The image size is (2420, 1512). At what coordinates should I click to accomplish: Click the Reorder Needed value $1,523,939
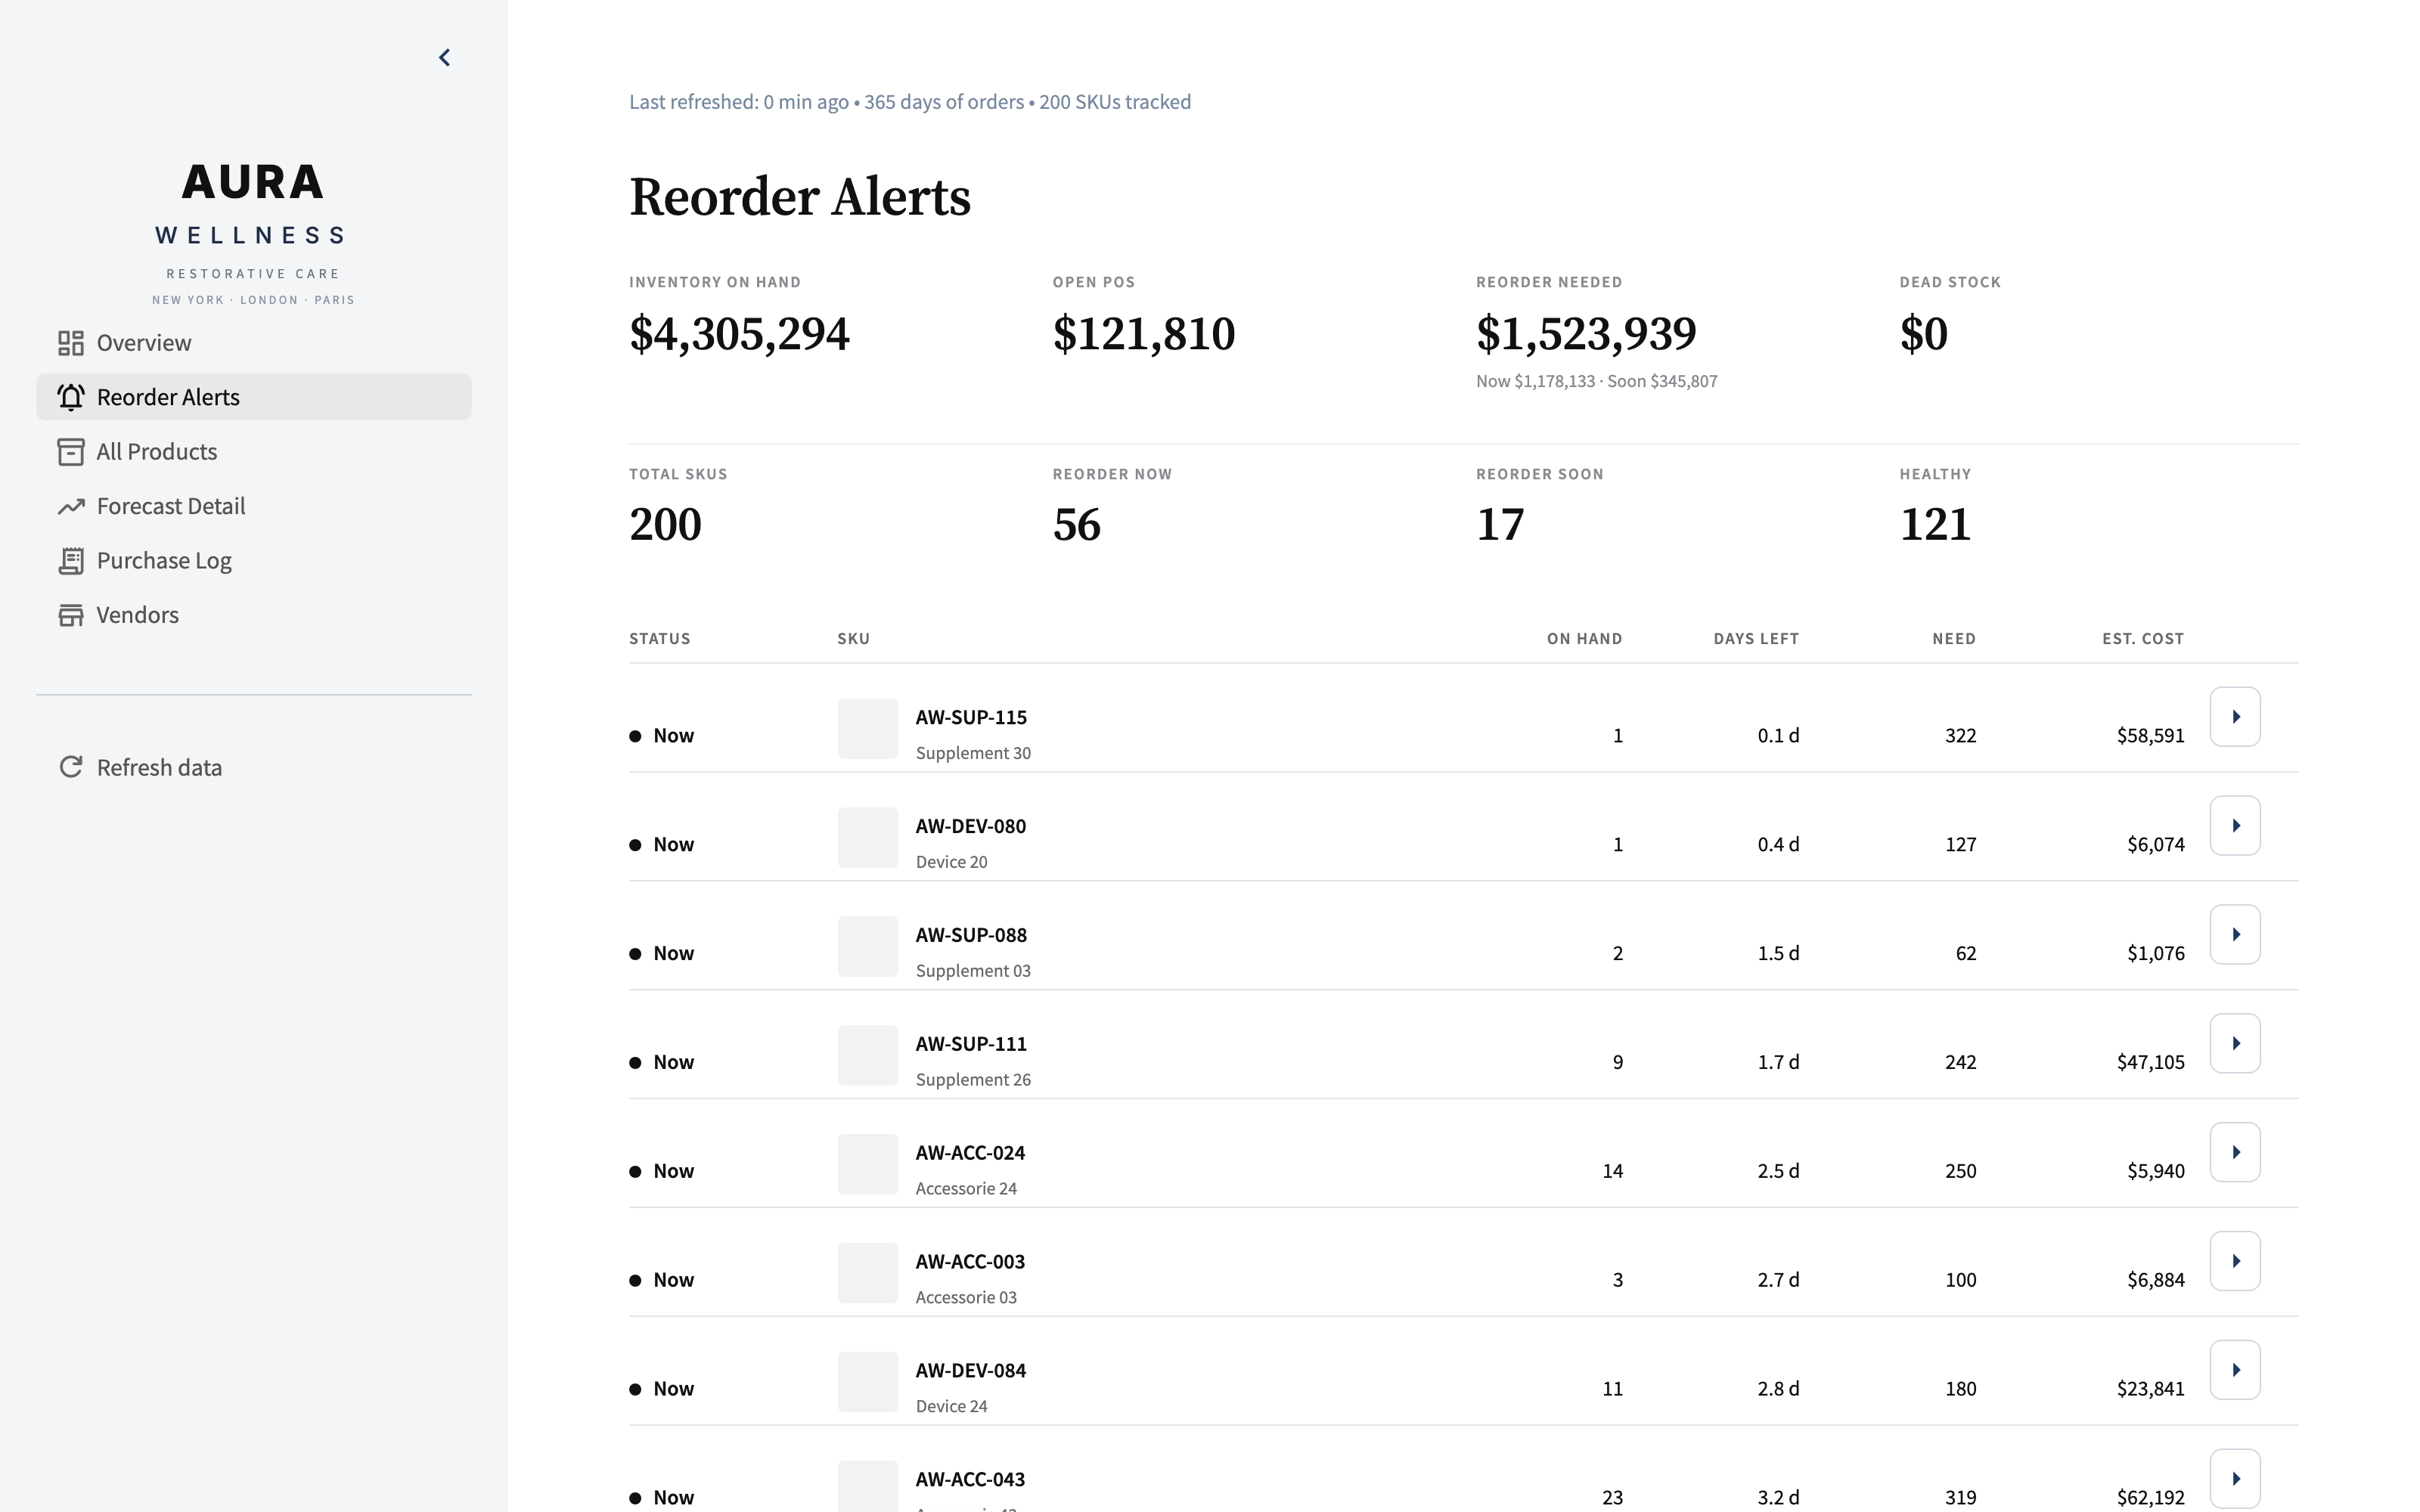point(1586,334)
